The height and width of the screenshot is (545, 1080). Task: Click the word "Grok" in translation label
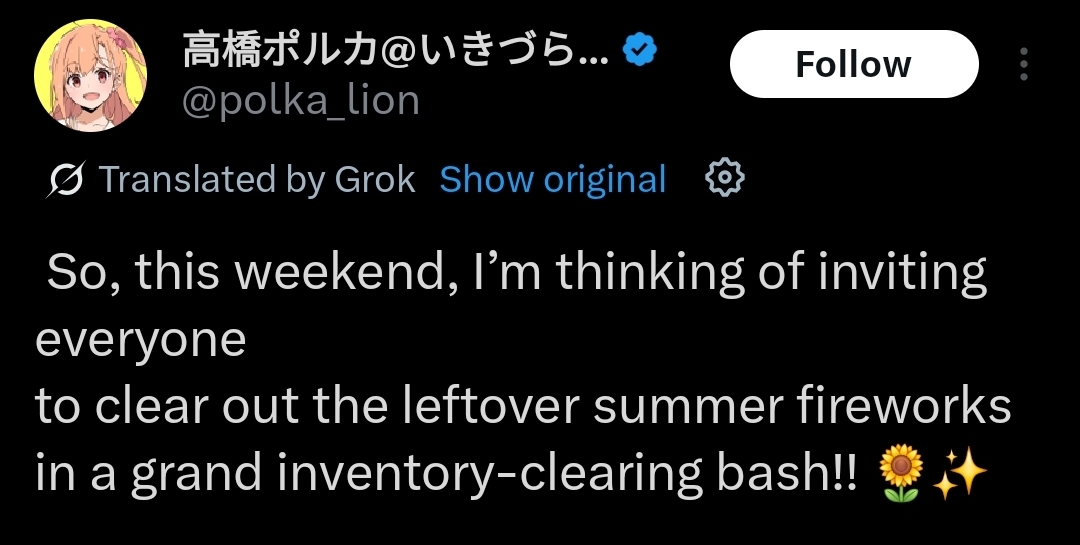pyautogui.click(x=375, y=180)
